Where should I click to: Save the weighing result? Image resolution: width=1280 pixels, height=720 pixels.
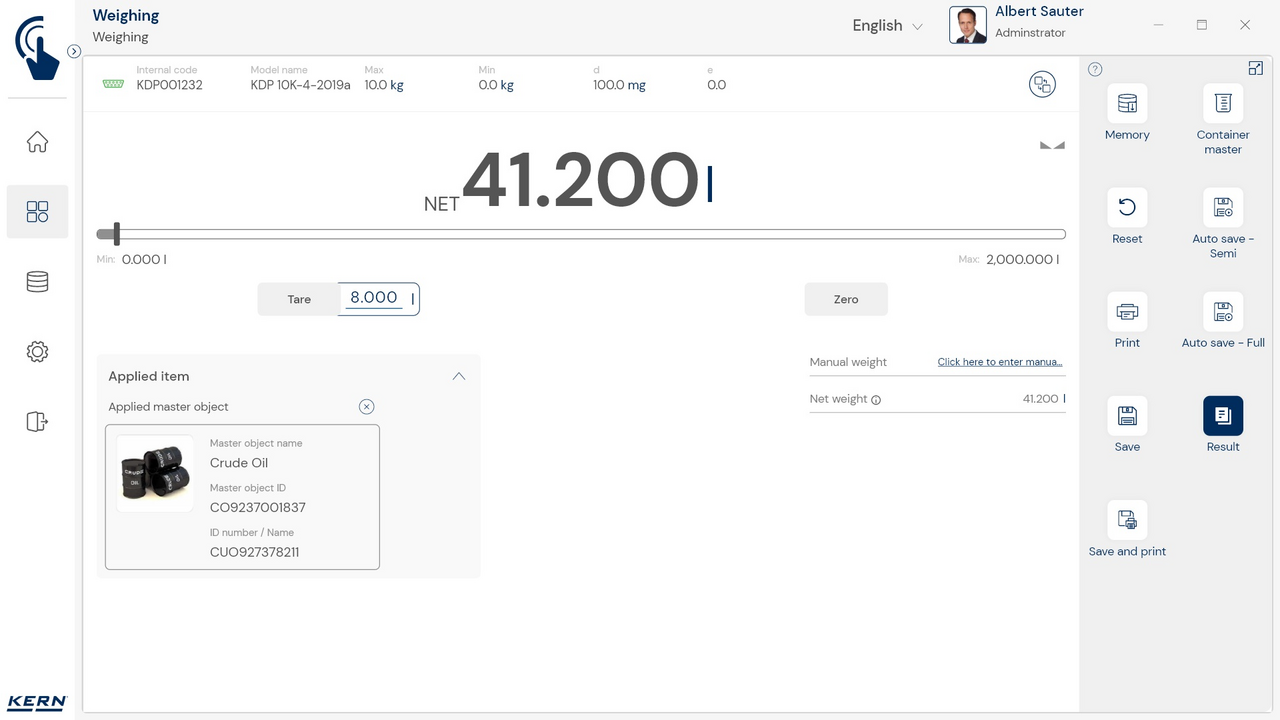pyautogui.click(x=1127, y=416)
